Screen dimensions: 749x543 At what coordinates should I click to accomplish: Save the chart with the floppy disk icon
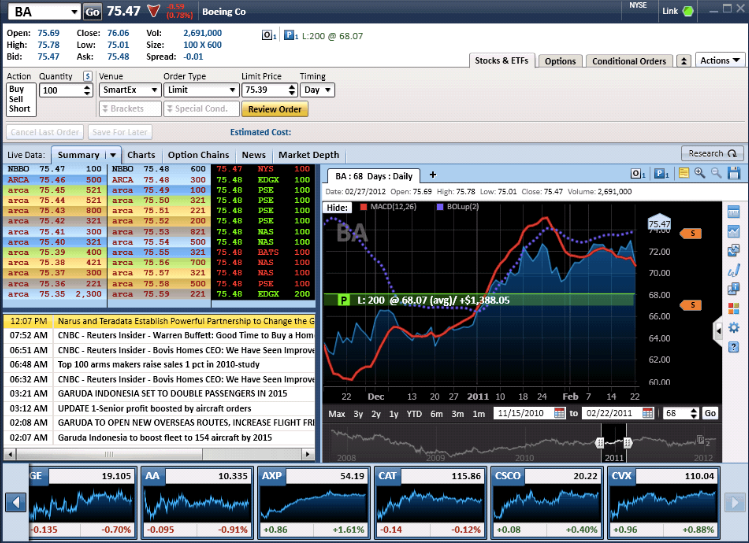click(734, 173)
